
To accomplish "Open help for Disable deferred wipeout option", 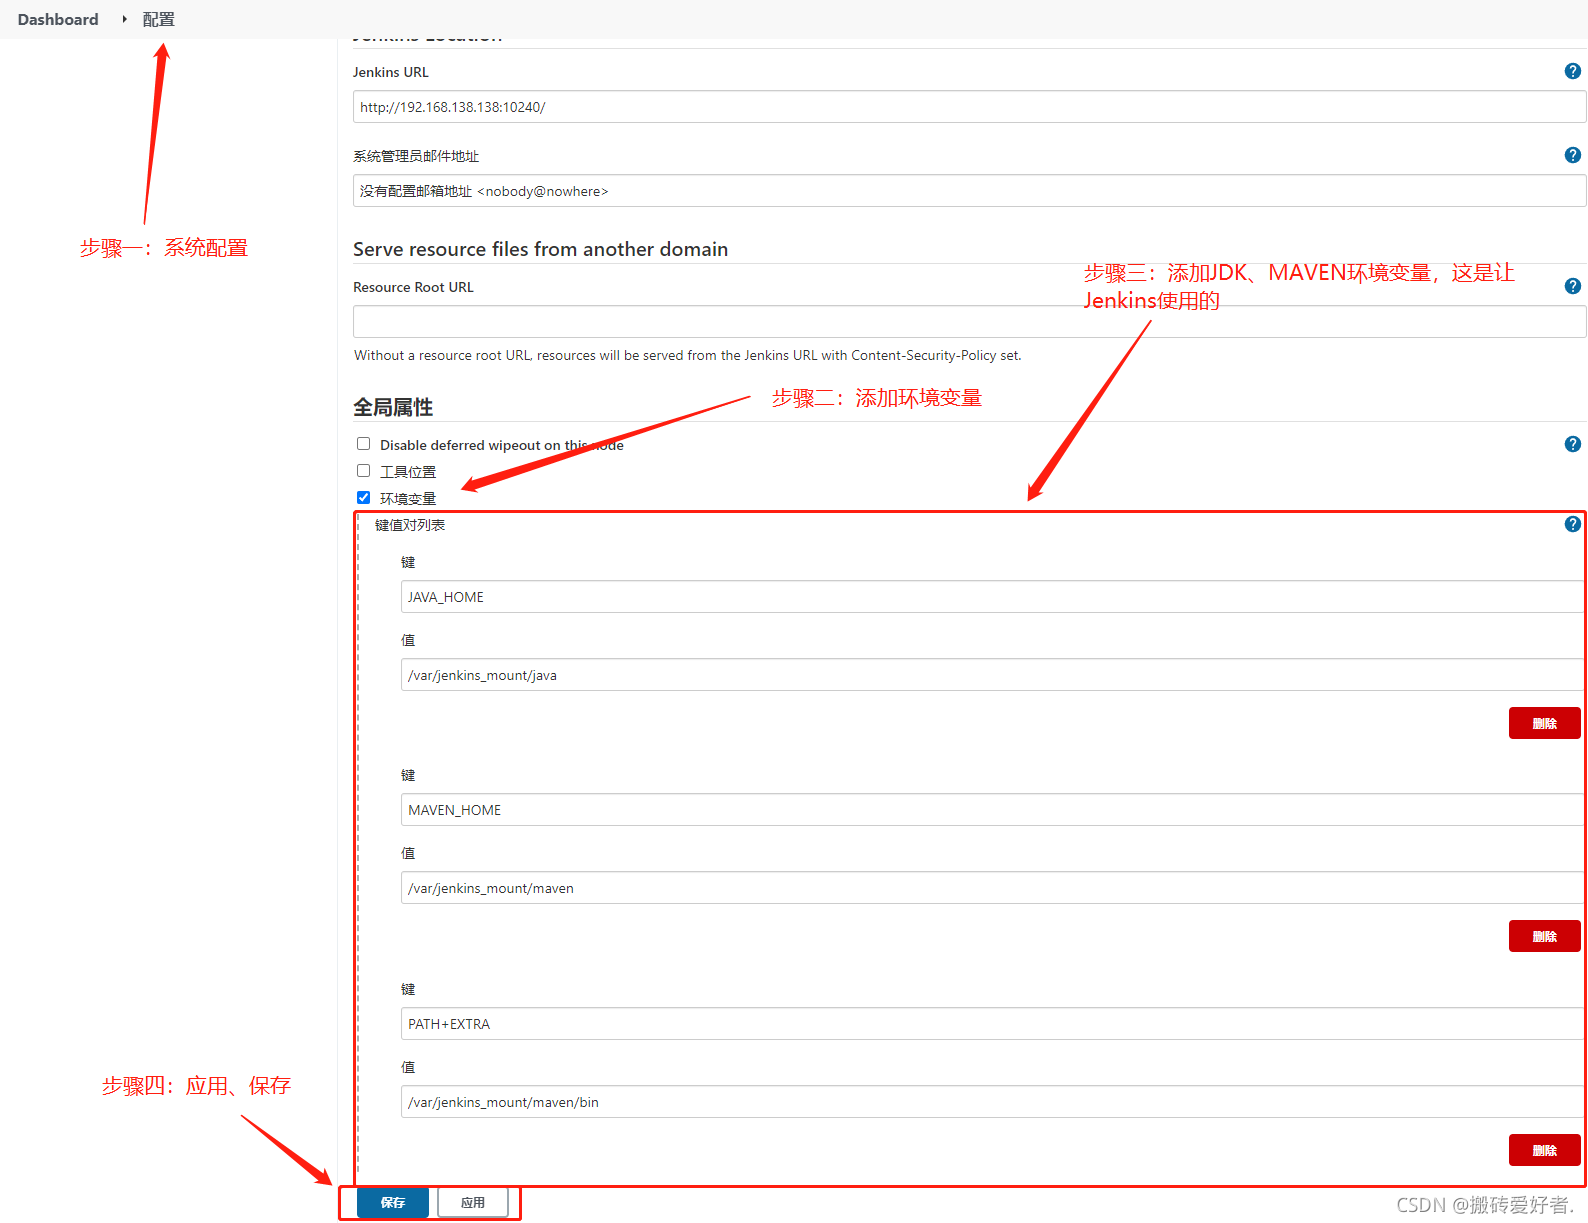I will pyautogui.click(x=1572, y=444).
